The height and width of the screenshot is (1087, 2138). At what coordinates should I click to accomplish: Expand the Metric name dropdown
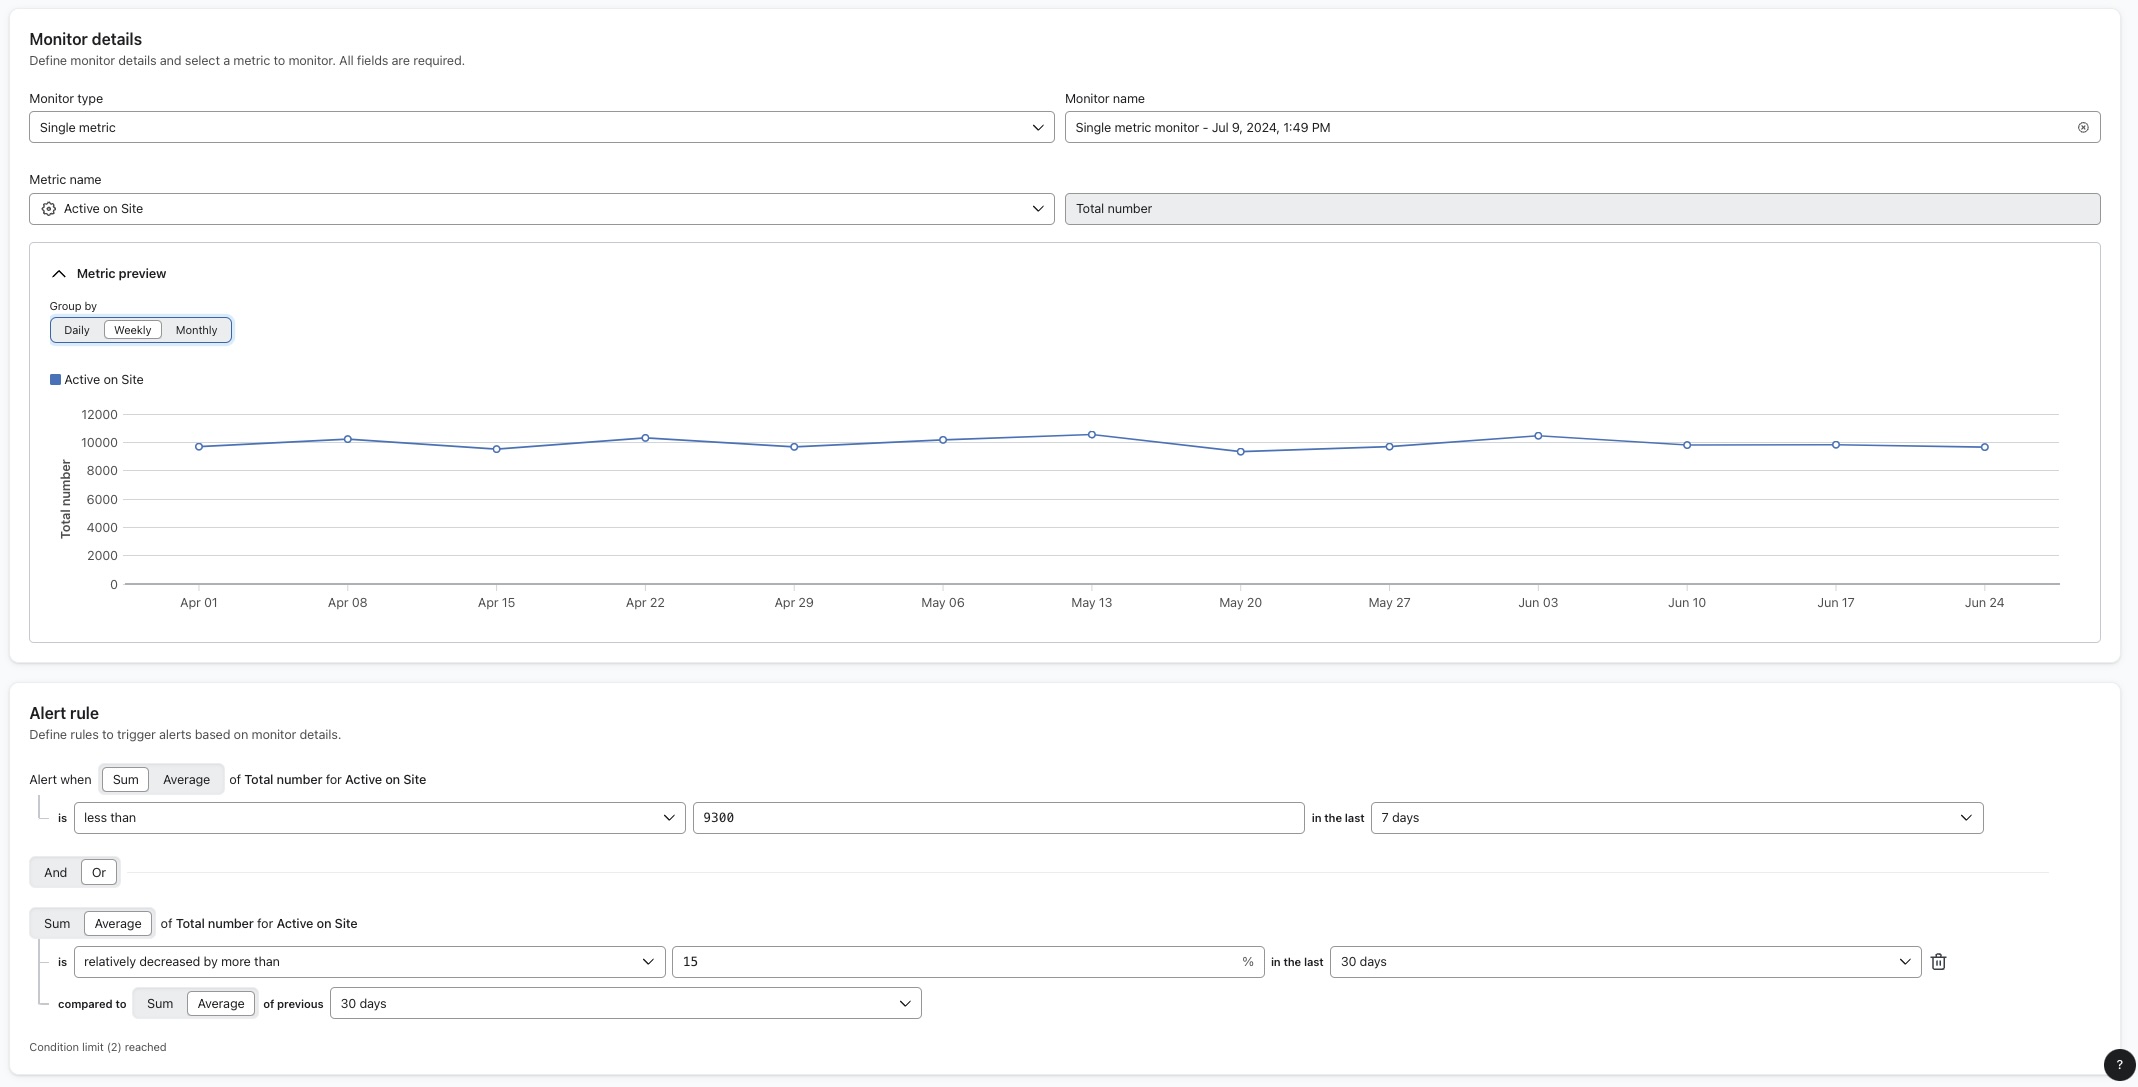[1039, 208]
